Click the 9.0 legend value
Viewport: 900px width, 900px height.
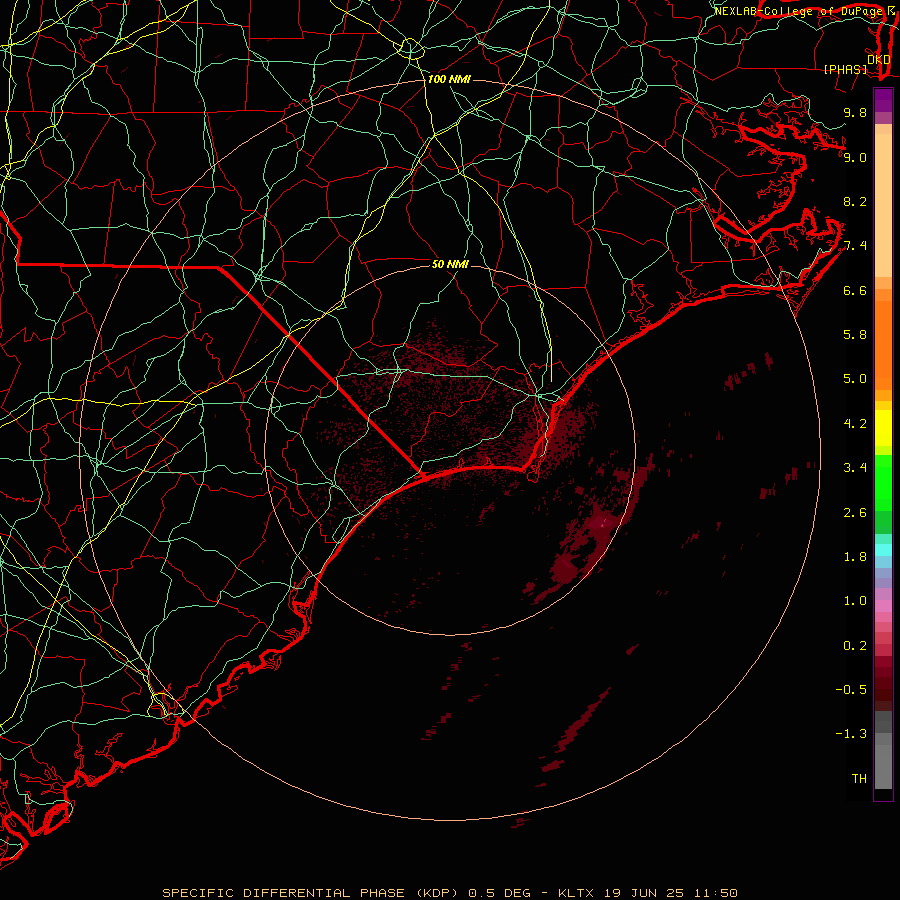point(855,157)
